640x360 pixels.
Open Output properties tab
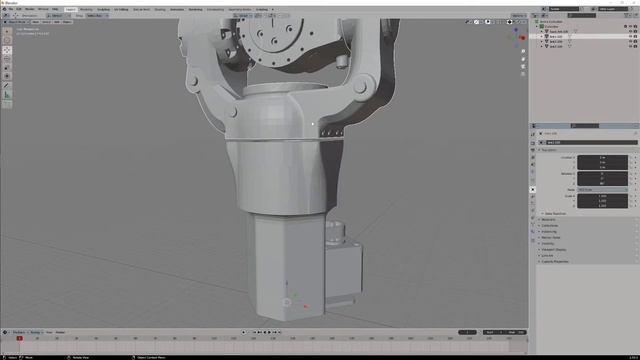[x=533, y=150]
